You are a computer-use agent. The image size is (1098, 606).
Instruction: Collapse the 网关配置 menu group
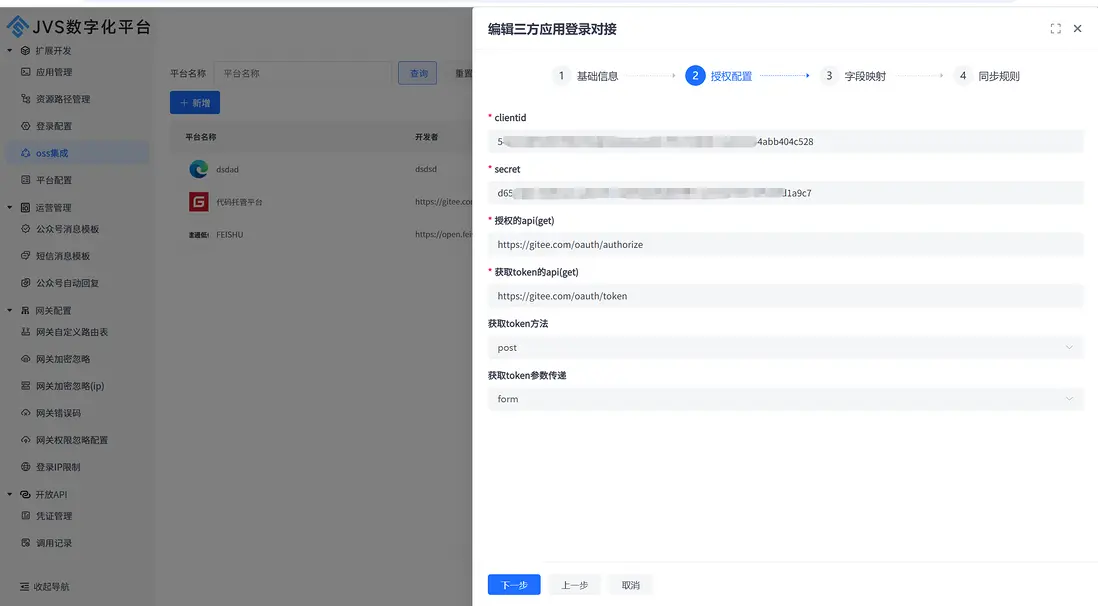tap(10, 310)
